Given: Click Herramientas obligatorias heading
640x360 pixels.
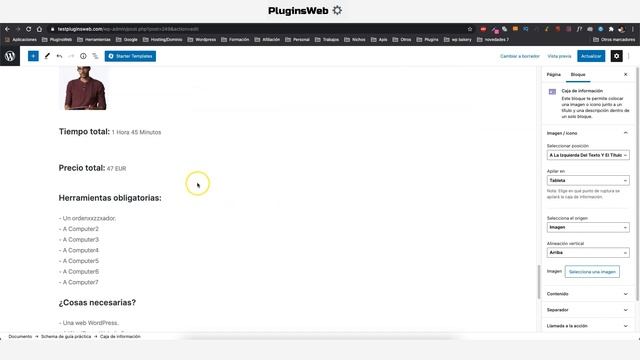Looking at the screenshot, I should [x=110, y=198].
